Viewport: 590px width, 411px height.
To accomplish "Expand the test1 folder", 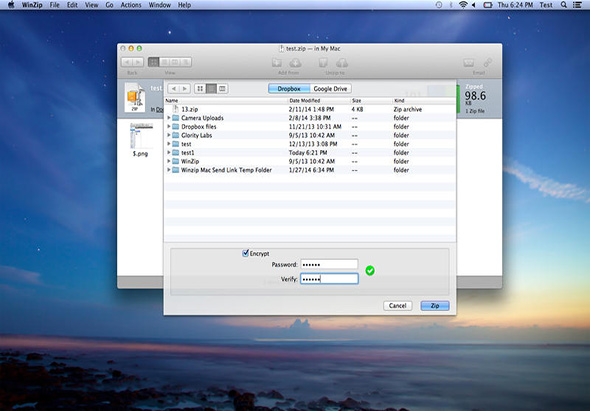I will 169,152.
